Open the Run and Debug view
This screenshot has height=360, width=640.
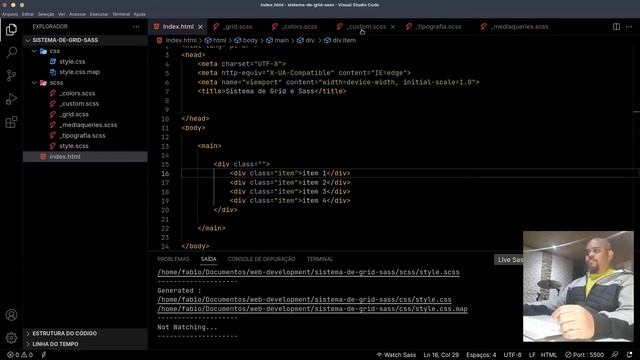coord(11,99)
